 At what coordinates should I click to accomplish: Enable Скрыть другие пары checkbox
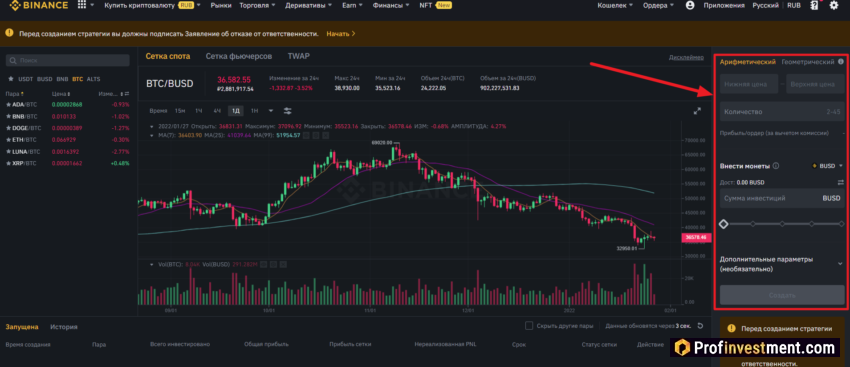pos(529,326)
